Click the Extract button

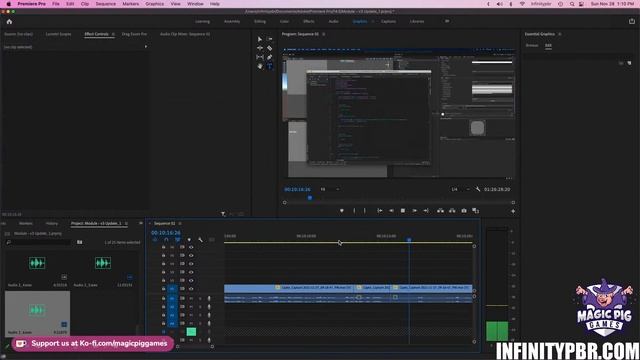click(452, 211)
